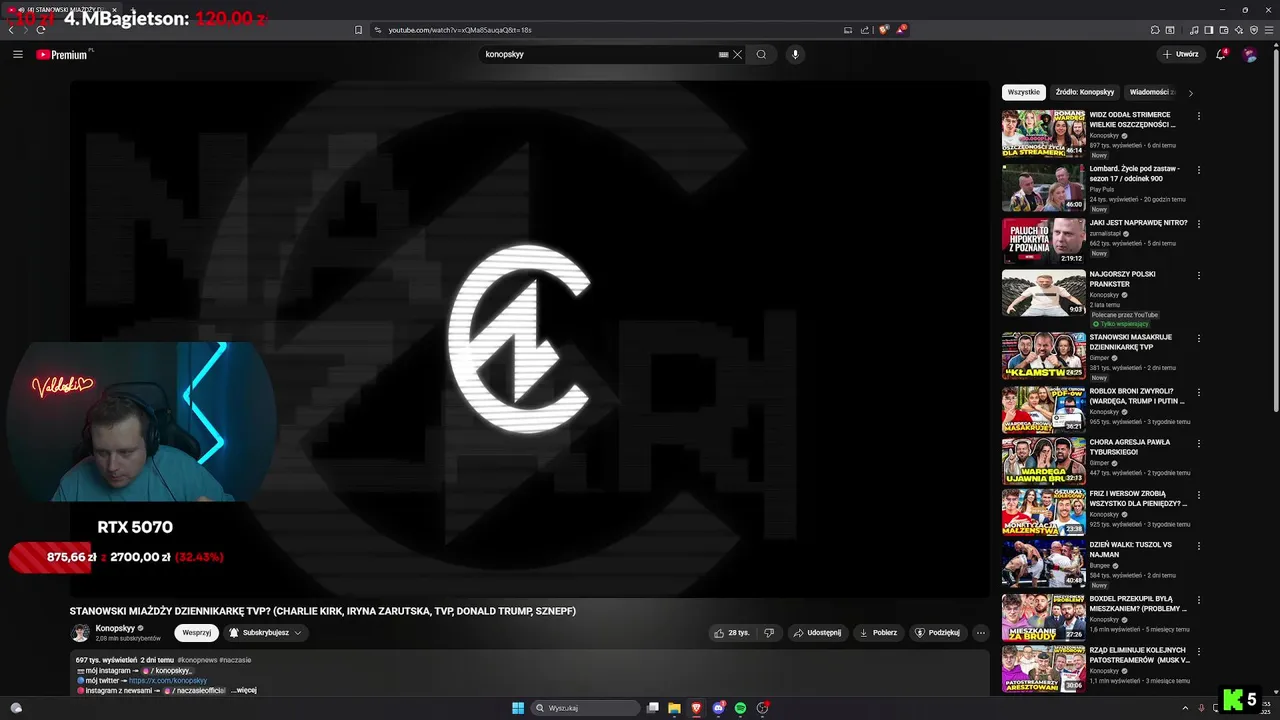
Task: Open options menu for Lombard video
Action: [1199, 170]
